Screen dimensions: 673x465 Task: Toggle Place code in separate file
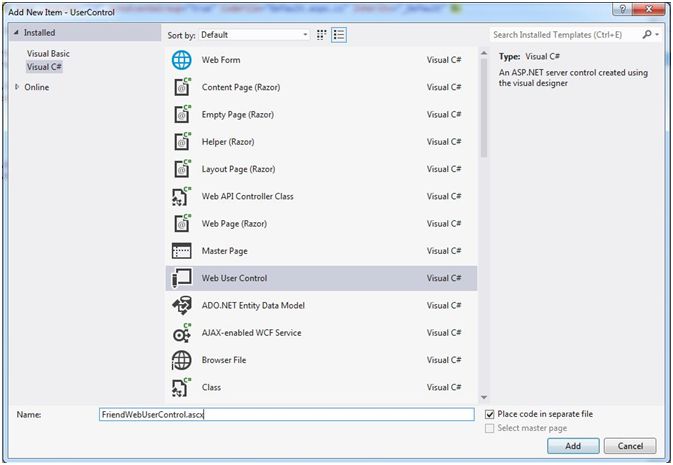coord(489,414)
